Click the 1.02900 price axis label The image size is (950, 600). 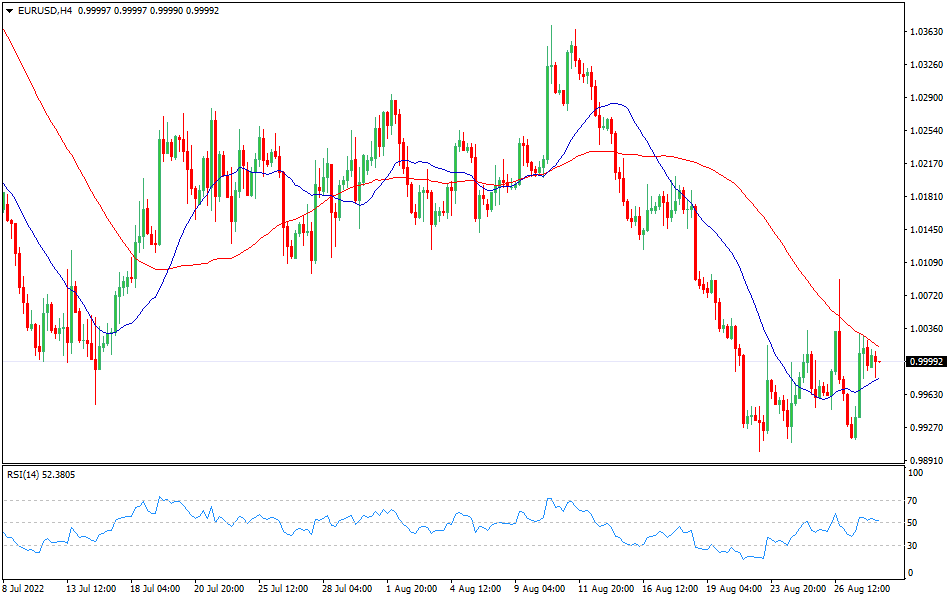[924, 98]
